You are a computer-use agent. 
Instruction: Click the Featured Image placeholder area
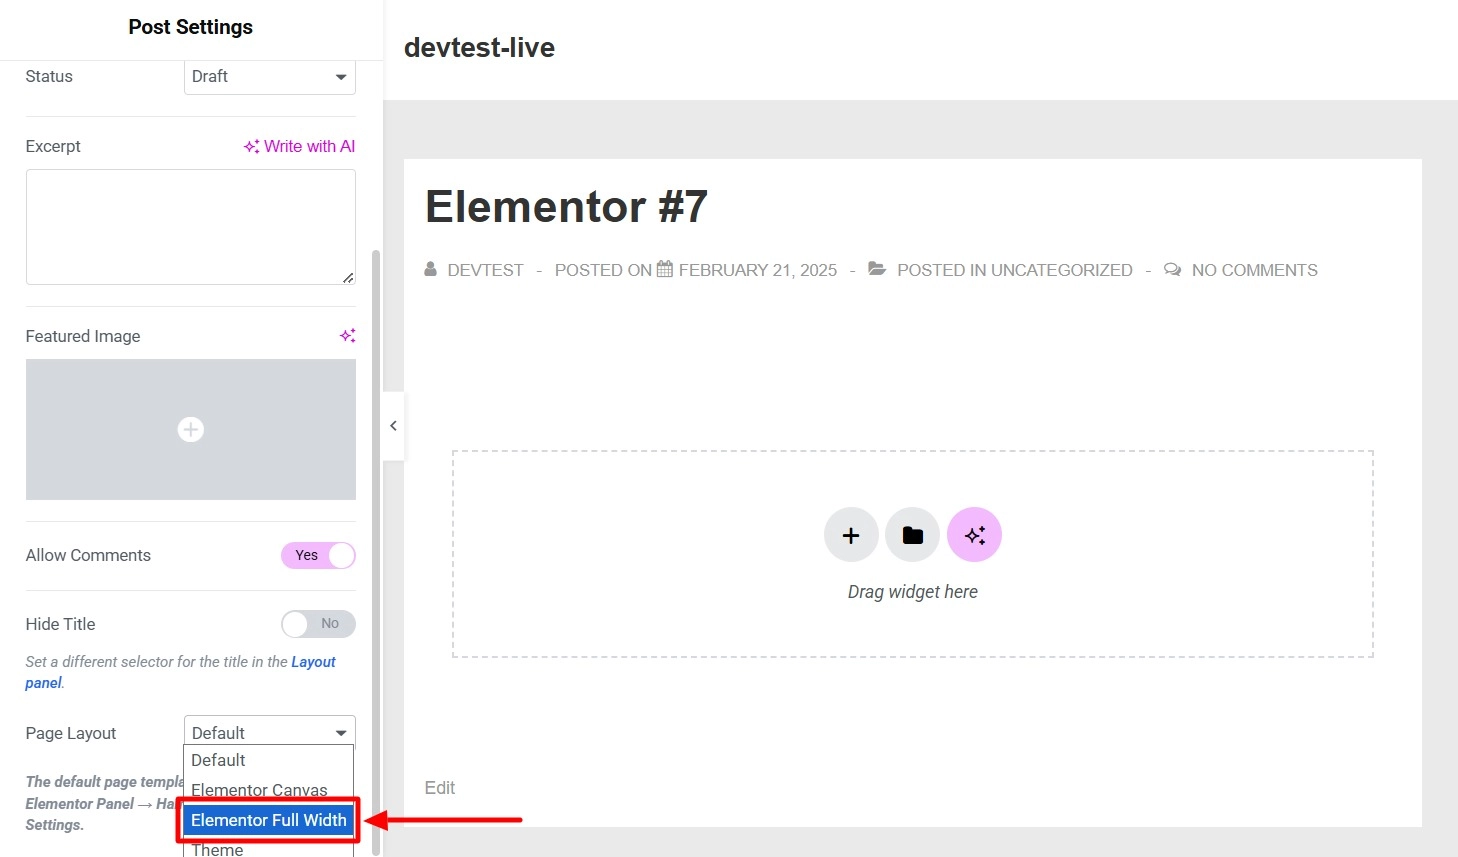pyautogui.click(x=191, y=430)
